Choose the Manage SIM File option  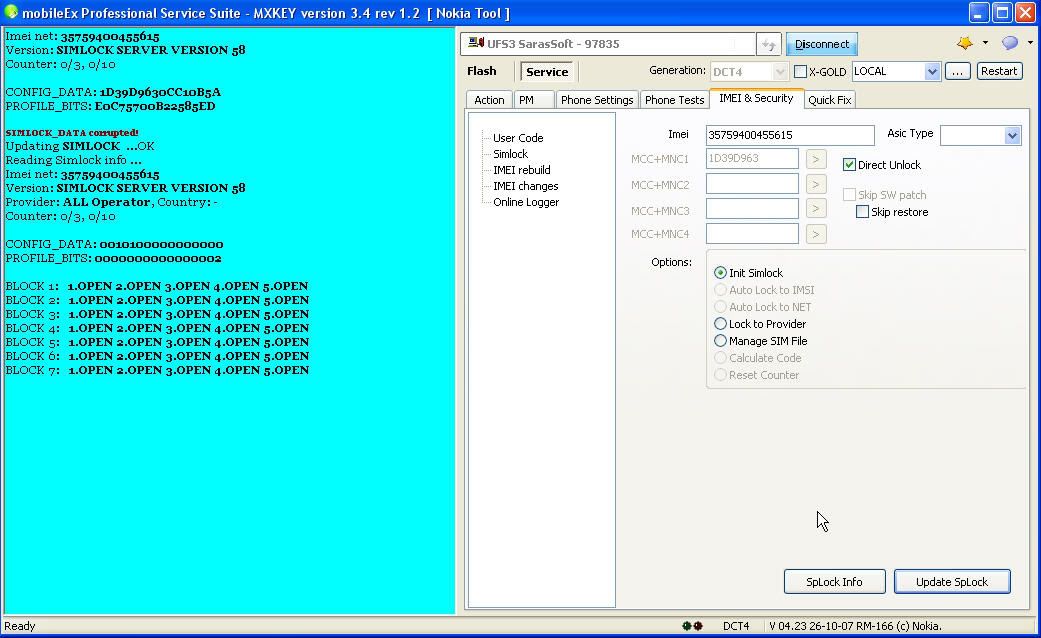tap(720, 341)
